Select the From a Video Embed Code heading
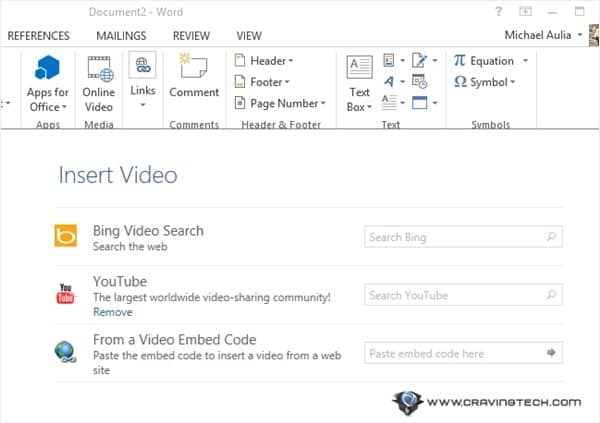This screenshot has width=600, height=423. [x=174, y=340]
